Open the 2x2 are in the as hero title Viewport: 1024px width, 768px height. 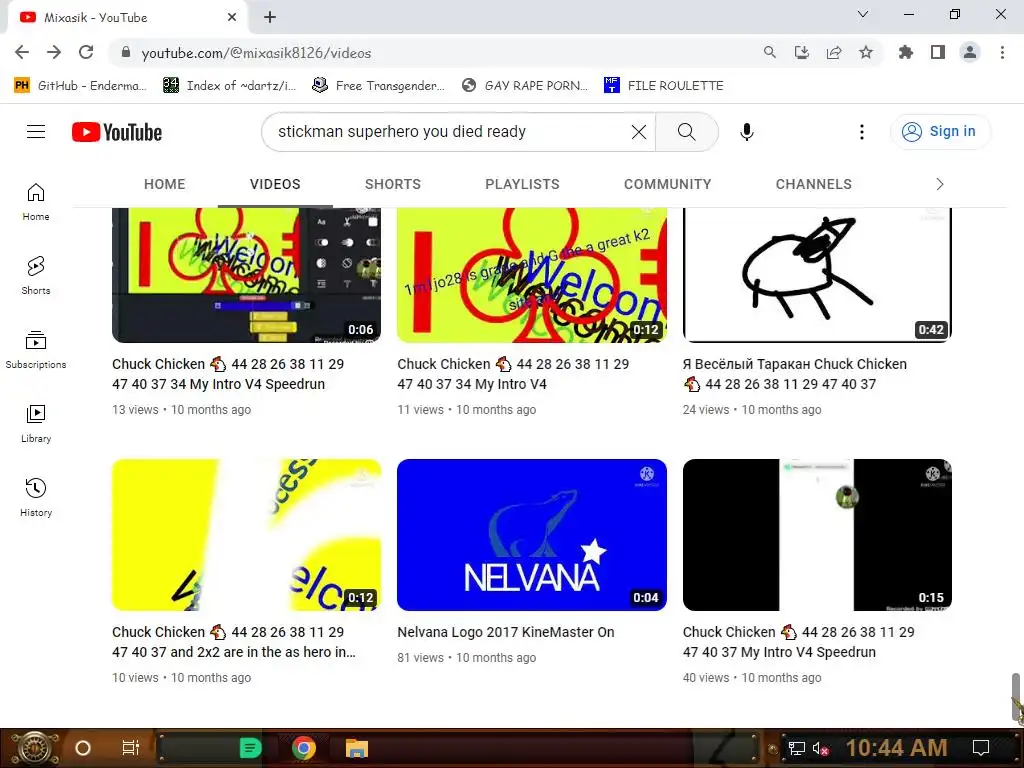(x=234, y=642)
